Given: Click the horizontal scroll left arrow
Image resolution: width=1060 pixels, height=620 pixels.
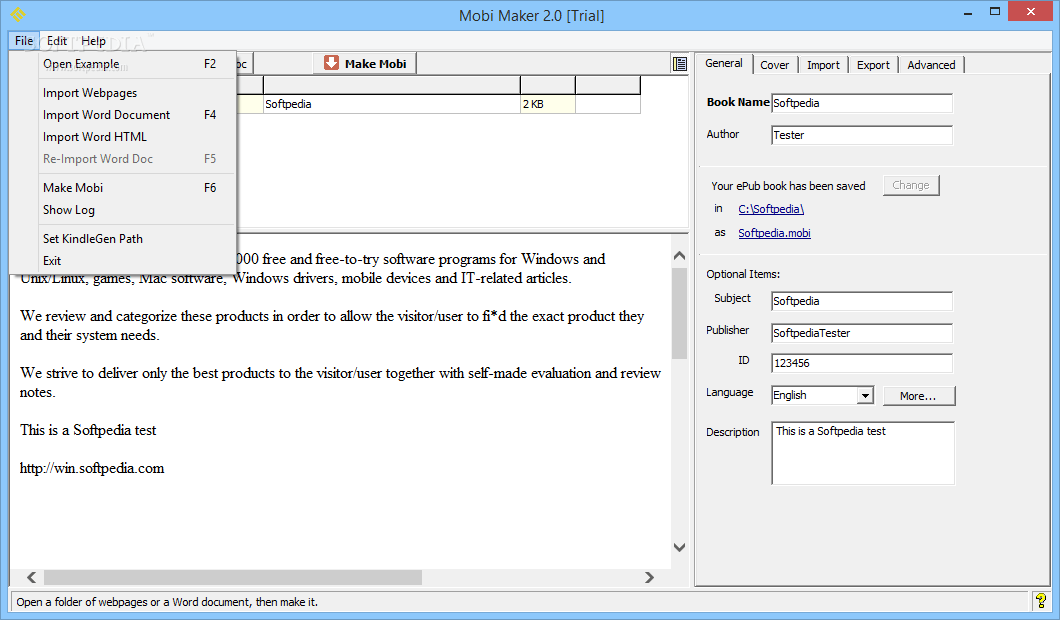Looking at the screenshot, I should (31, 577).
